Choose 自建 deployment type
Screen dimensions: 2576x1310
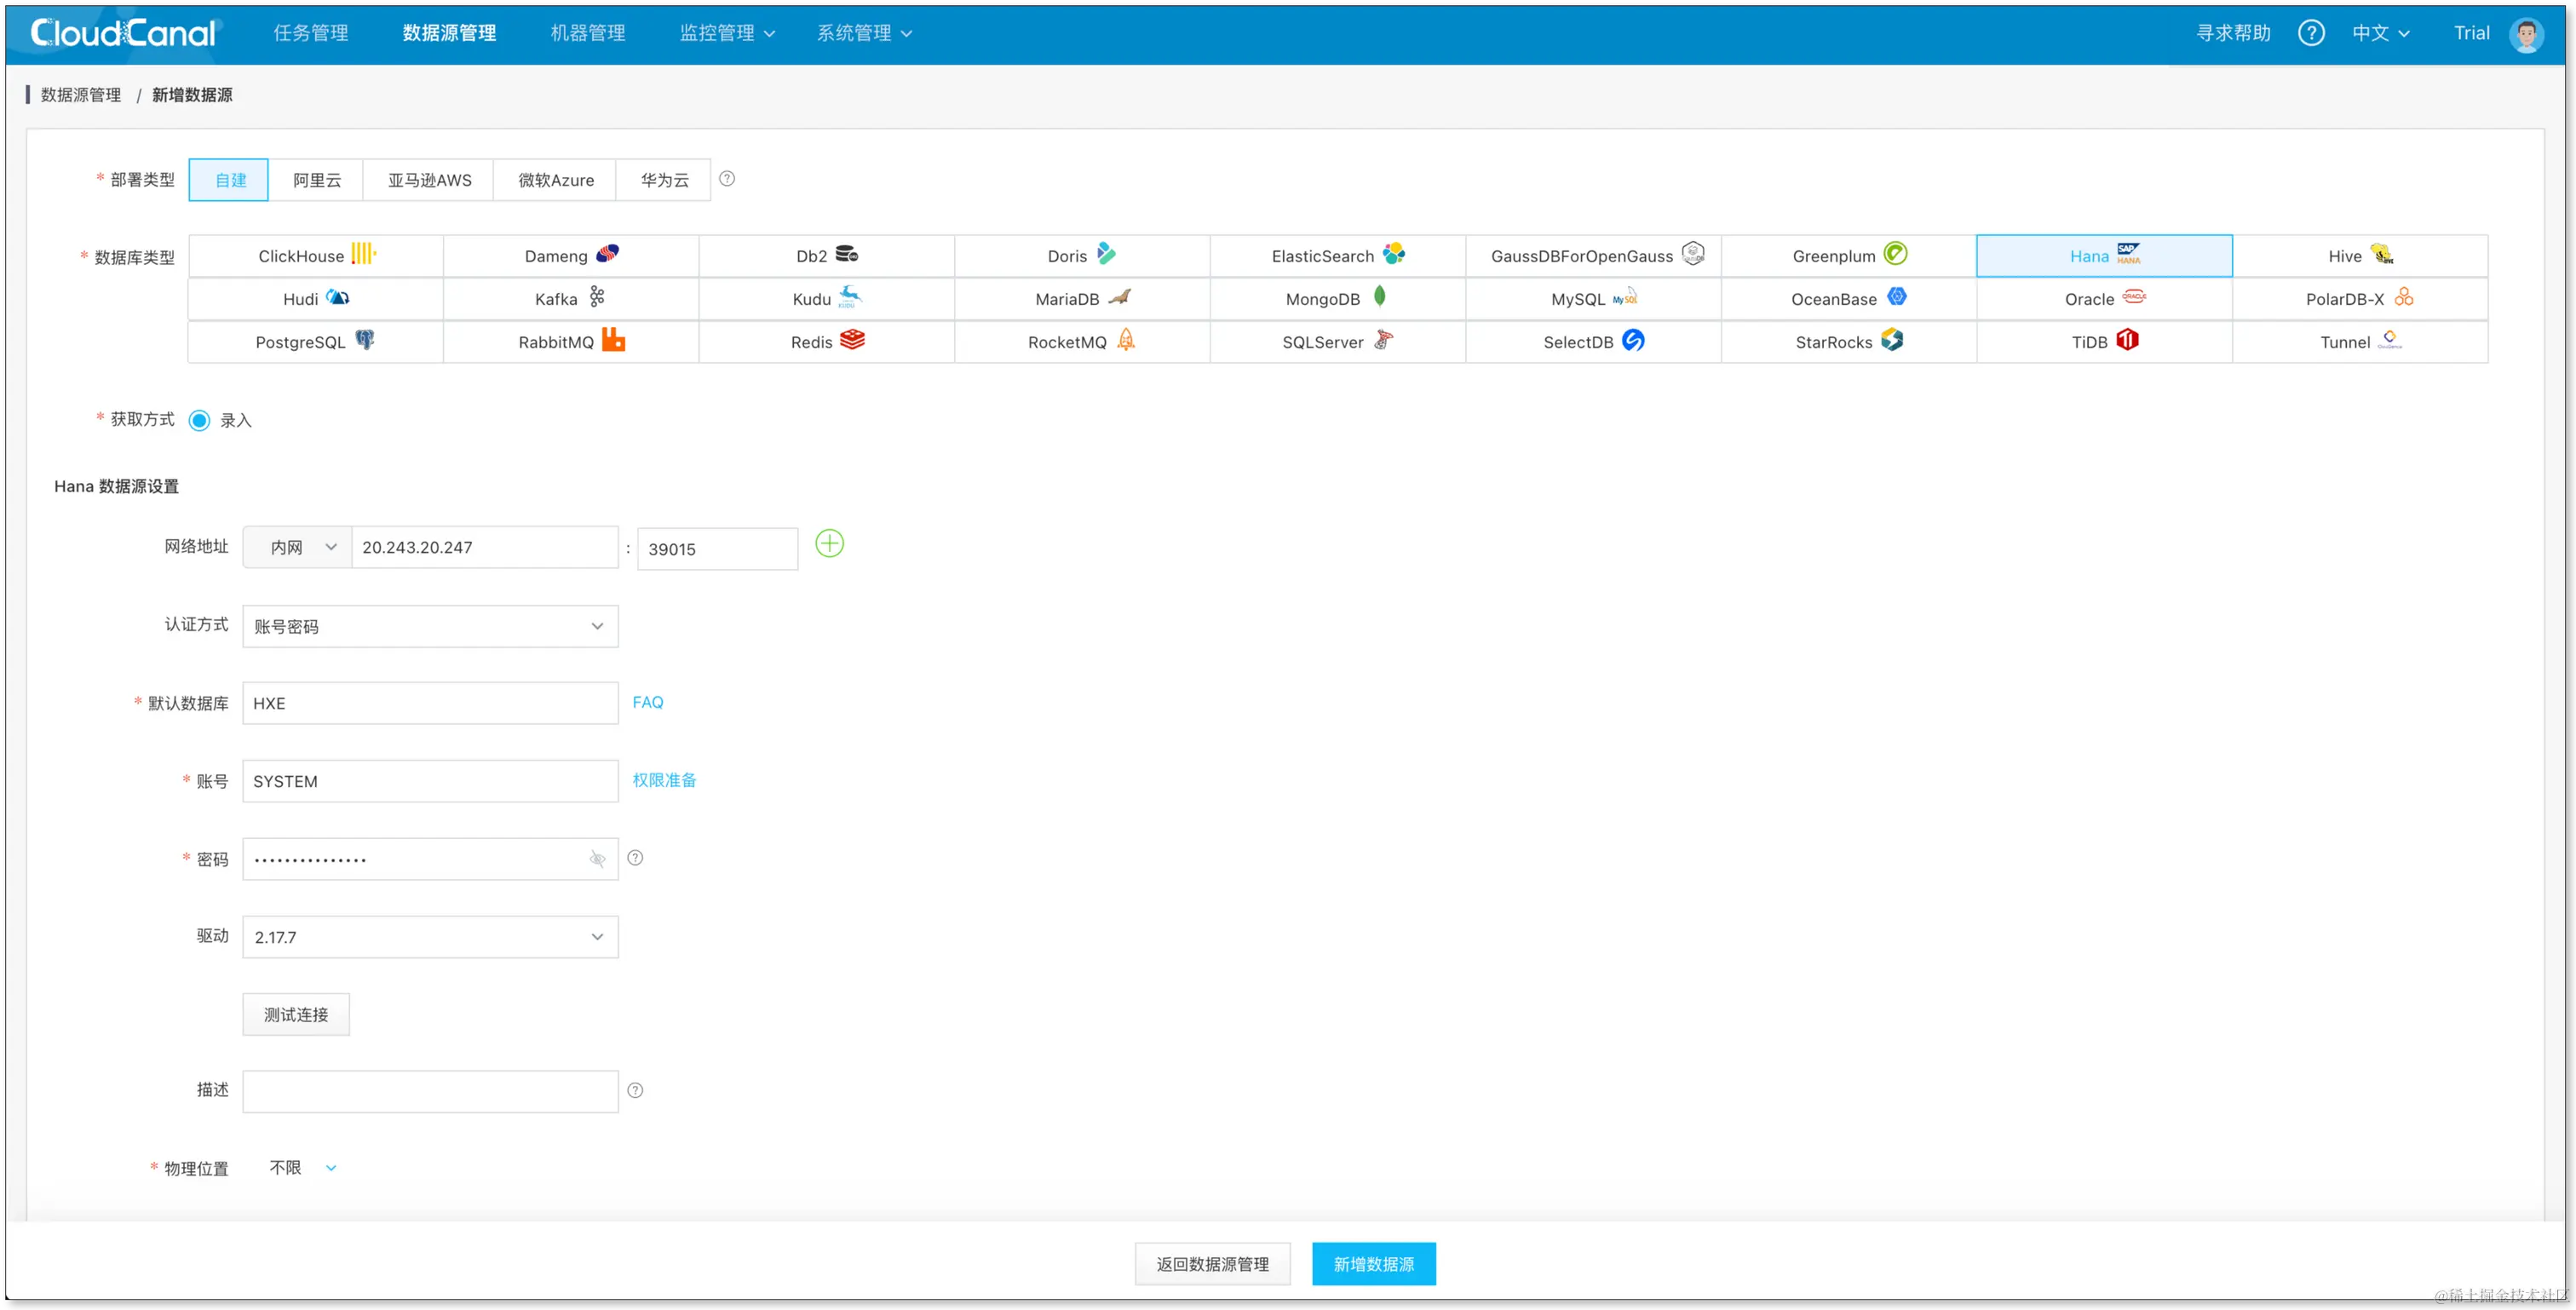pos(229,180)
